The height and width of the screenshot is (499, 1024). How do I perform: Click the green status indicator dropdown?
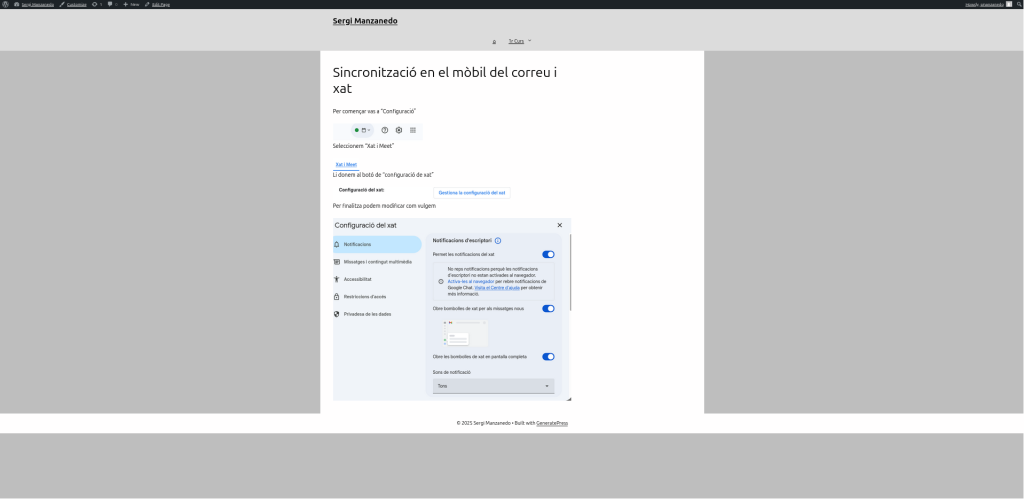[362, 130]
